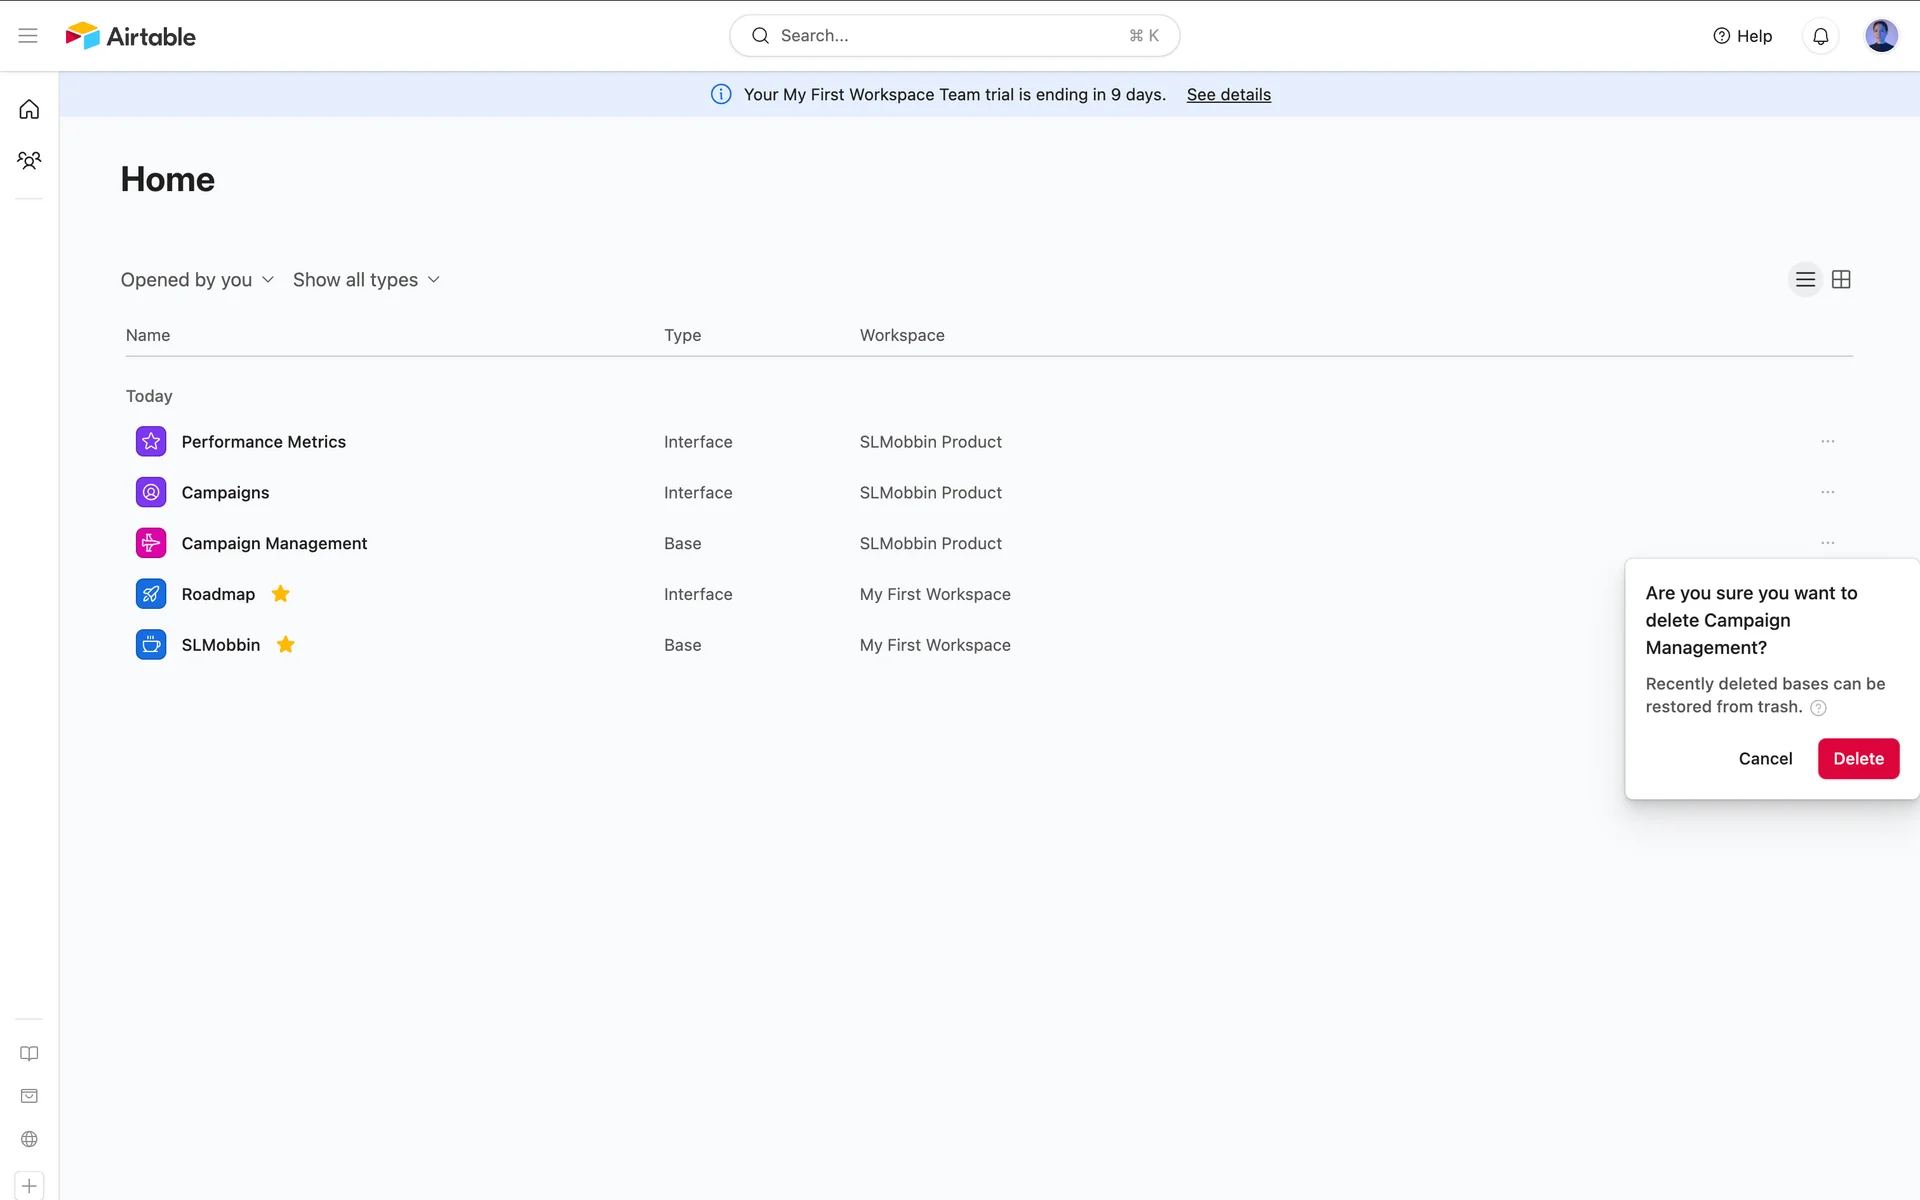Viewport: 1920px width, 1200px height.
Task: Click the globe import icon
Action: (x=29, y=1139)
